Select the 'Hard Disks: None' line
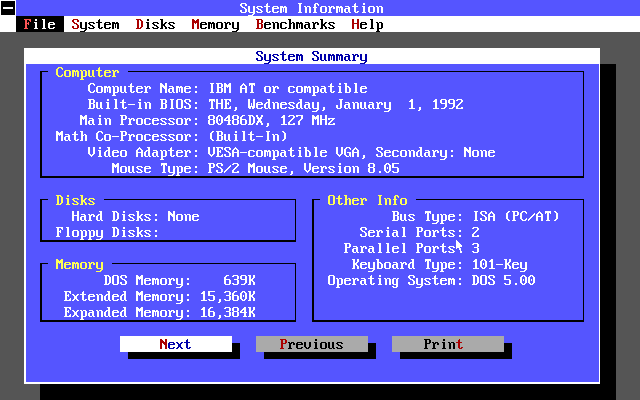 pos(135,216)
